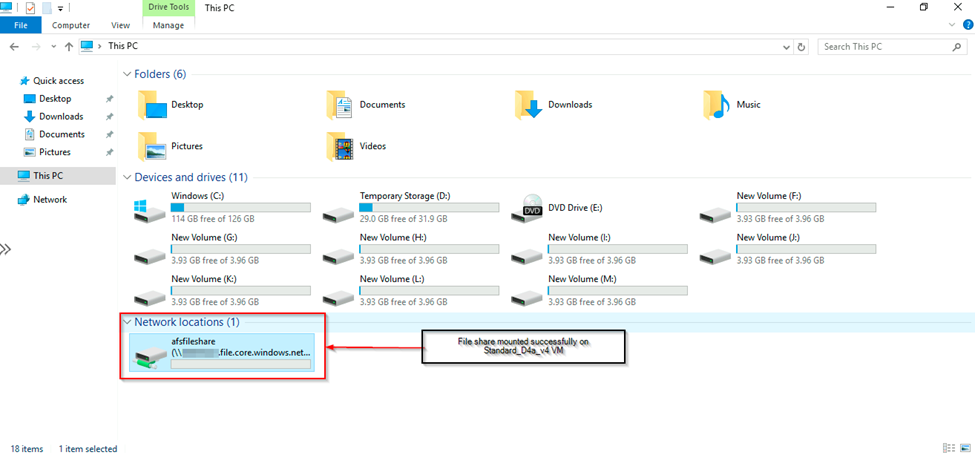Open the Computer ribbon tab

coord(71,25)
